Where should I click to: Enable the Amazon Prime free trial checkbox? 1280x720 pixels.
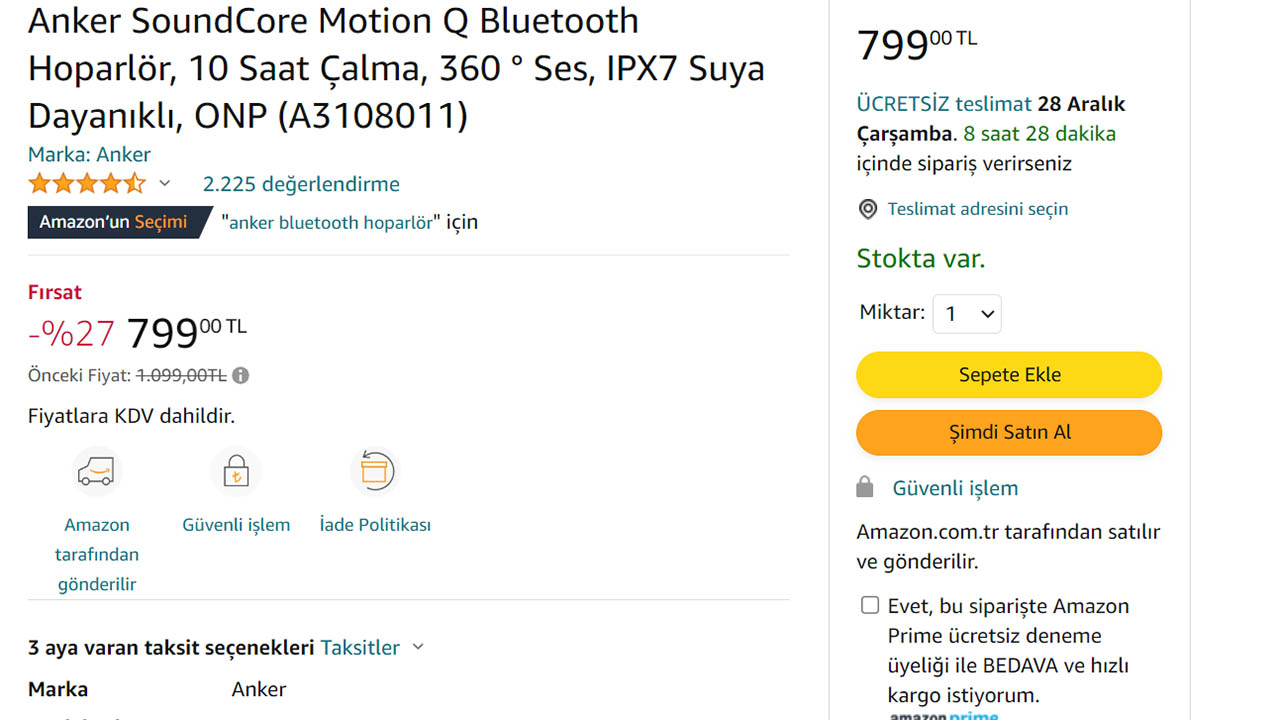coord(870,605)
